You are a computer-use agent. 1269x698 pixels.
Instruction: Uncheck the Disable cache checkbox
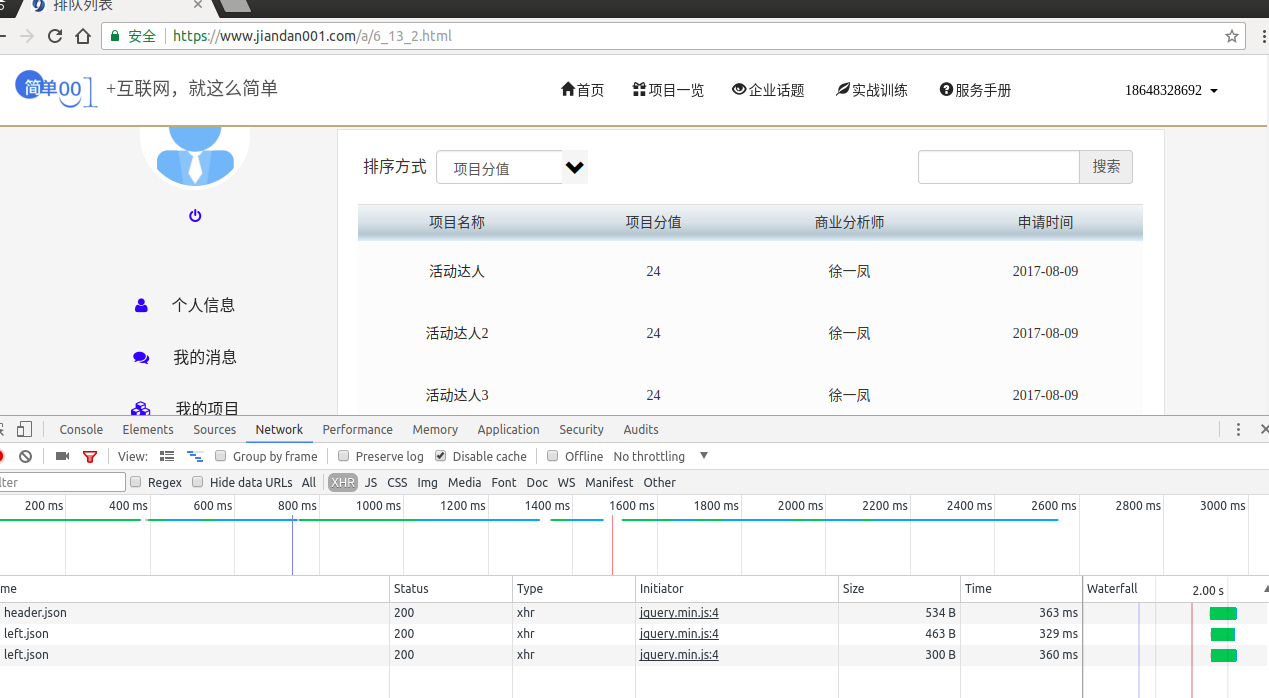coord(440,456)
